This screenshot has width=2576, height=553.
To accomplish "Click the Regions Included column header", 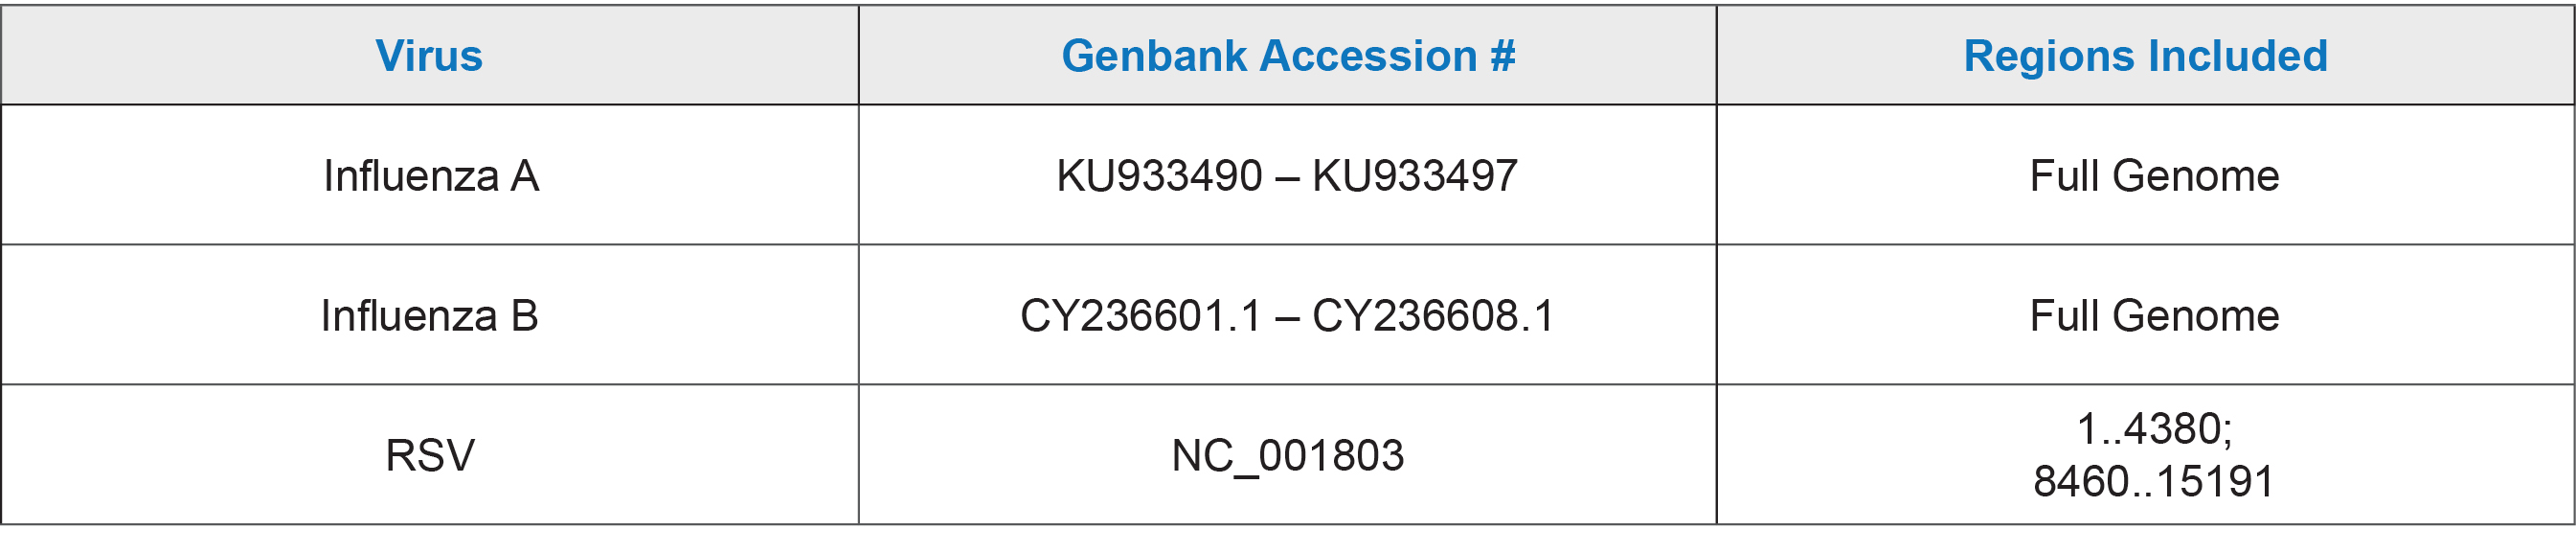I will tap(2146, 56).
